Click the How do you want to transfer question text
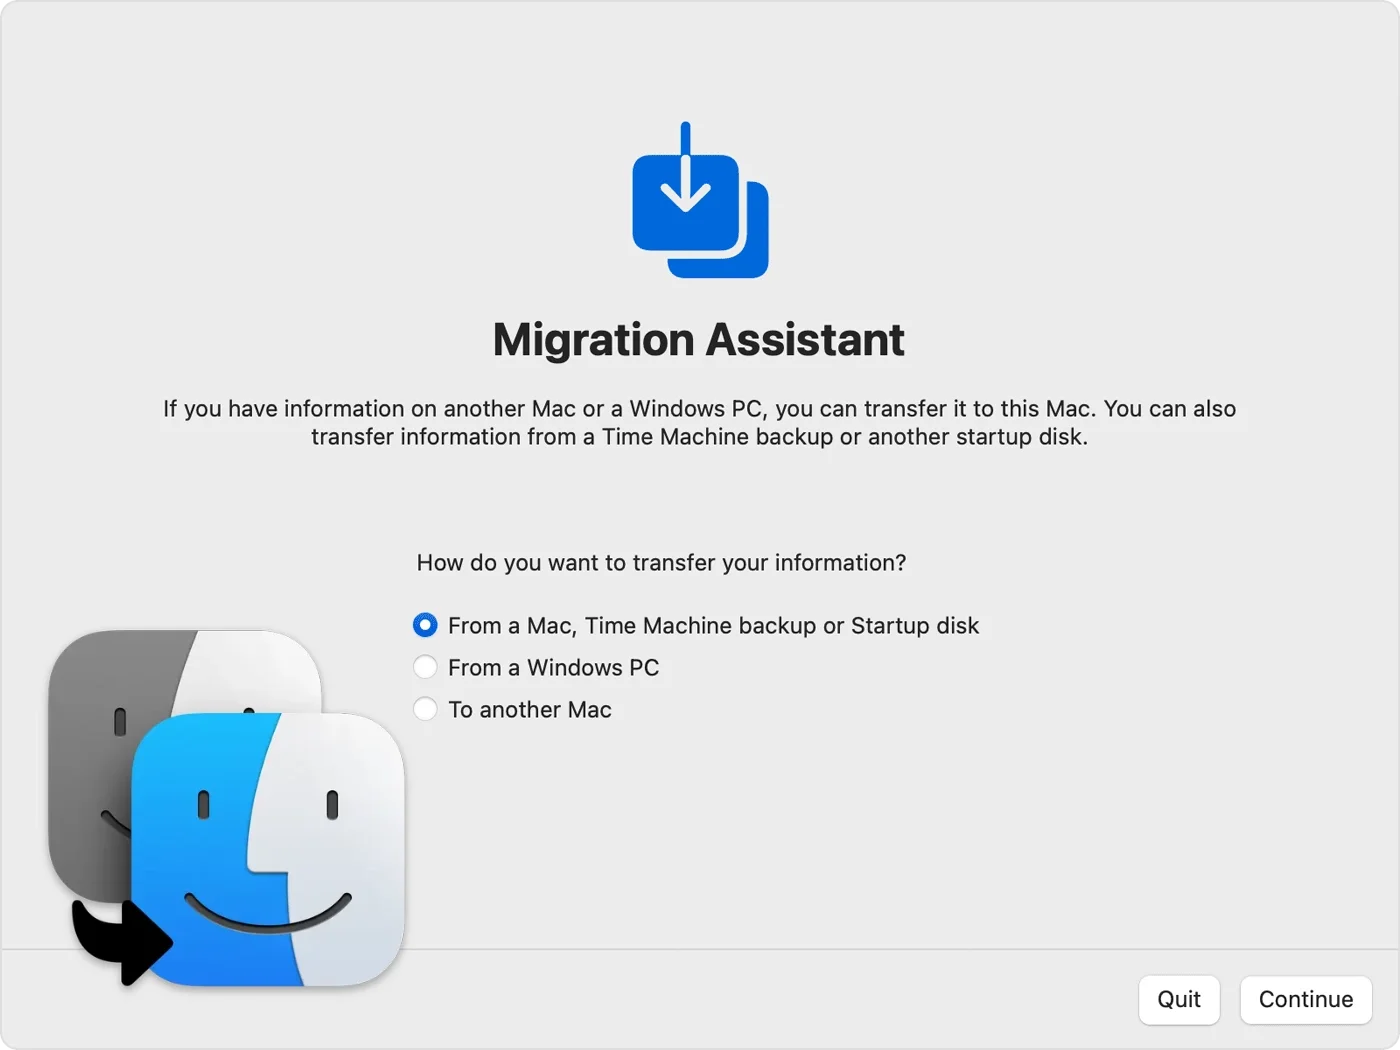This screenshot has height=1050, width=1400. pyautogui.click(x=661, y=563)
